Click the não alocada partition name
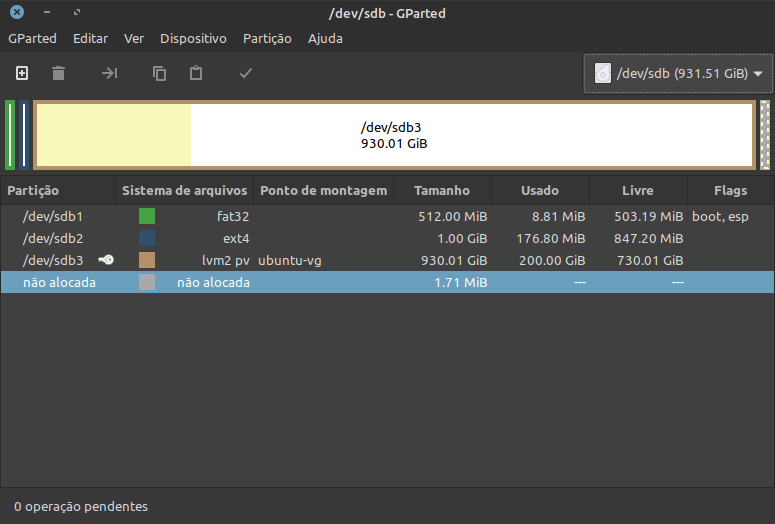This screenshot has height=524, width=775. point(59,282)
